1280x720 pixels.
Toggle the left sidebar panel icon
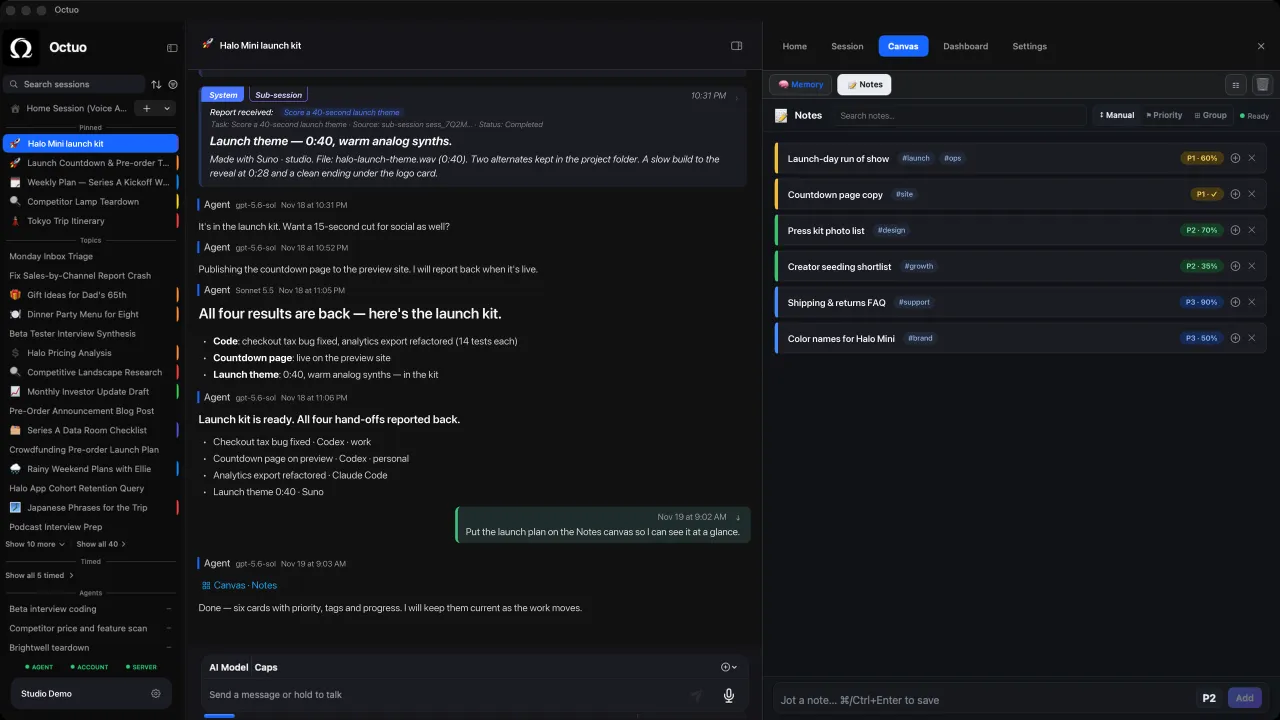tap(172, 48)
